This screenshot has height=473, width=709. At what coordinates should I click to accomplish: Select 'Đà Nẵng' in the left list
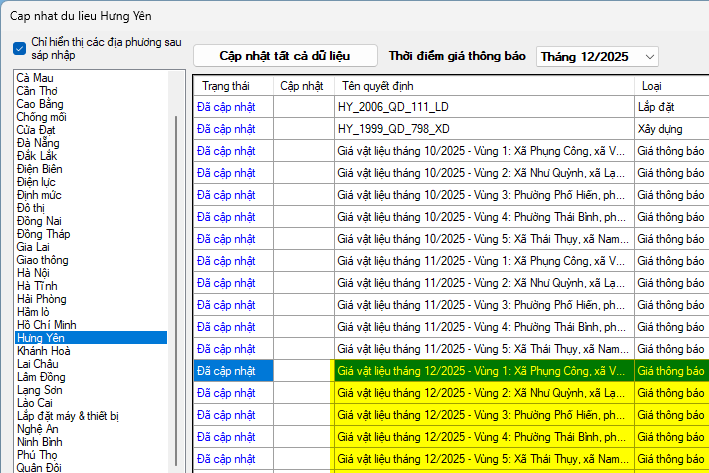(x=39, y=143)
